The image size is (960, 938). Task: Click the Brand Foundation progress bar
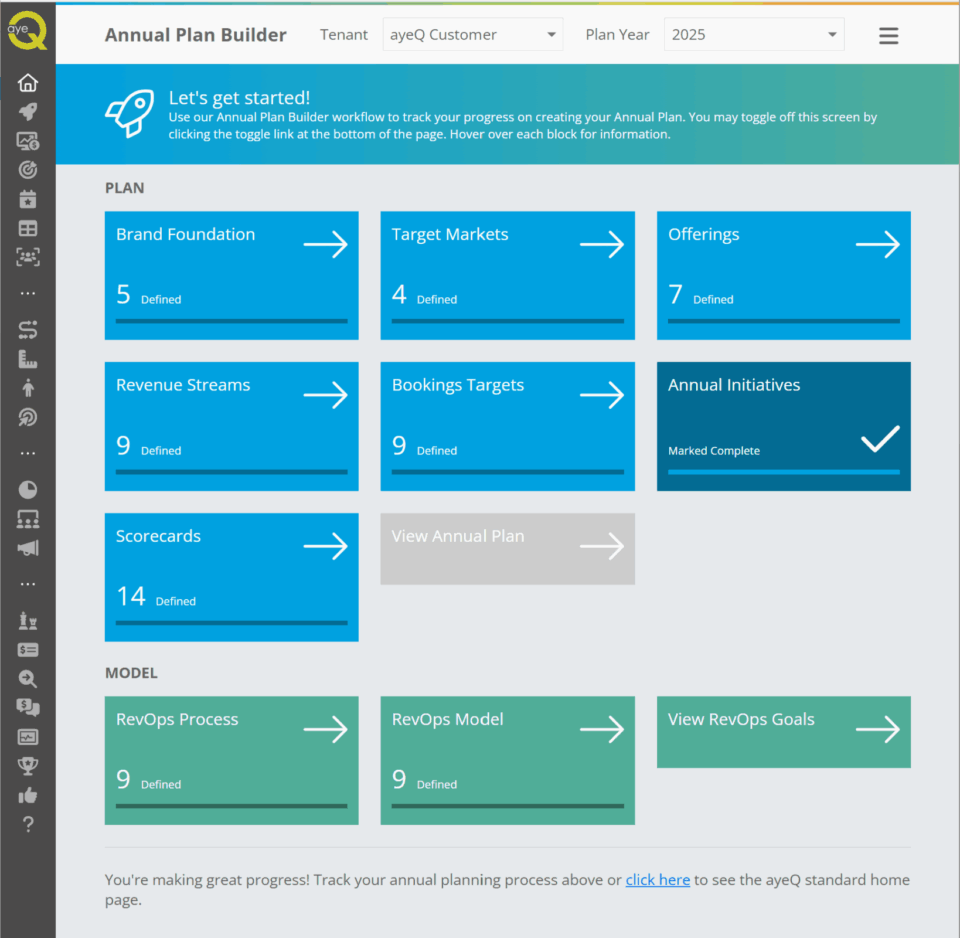[x=231, y=321]
